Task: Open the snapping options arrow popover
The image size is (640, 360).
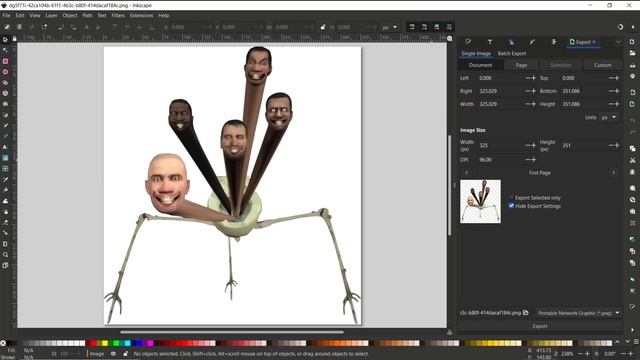Action: click(633, 27)
